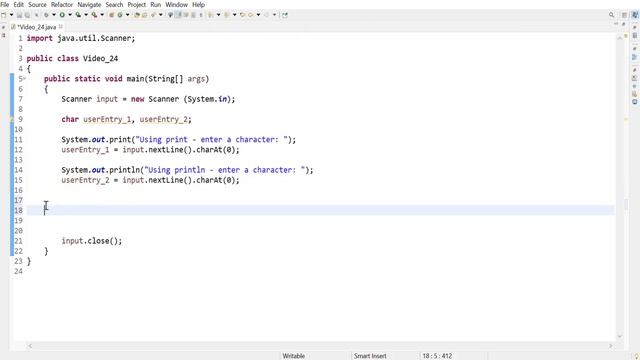This screenshot has width=640, height=360.
Task: Open the Navigate menu
Action: click(89, 4)
